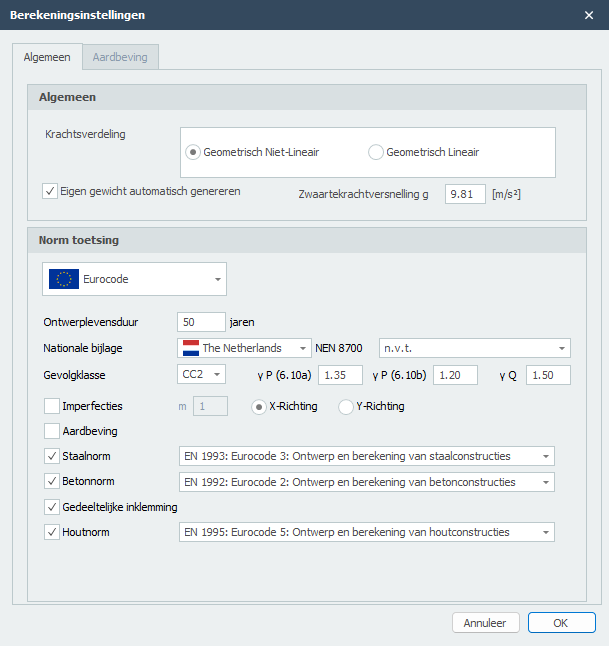This screenshot has width=609, height=646.
Task: Switch to the Aardbeving tab
Action: coord(119,58)
